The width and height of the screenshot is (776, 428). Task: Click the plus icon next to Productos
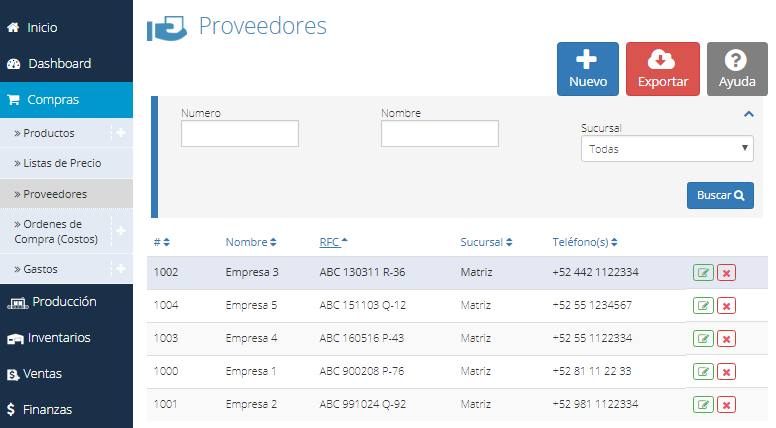tap(121, 133)
